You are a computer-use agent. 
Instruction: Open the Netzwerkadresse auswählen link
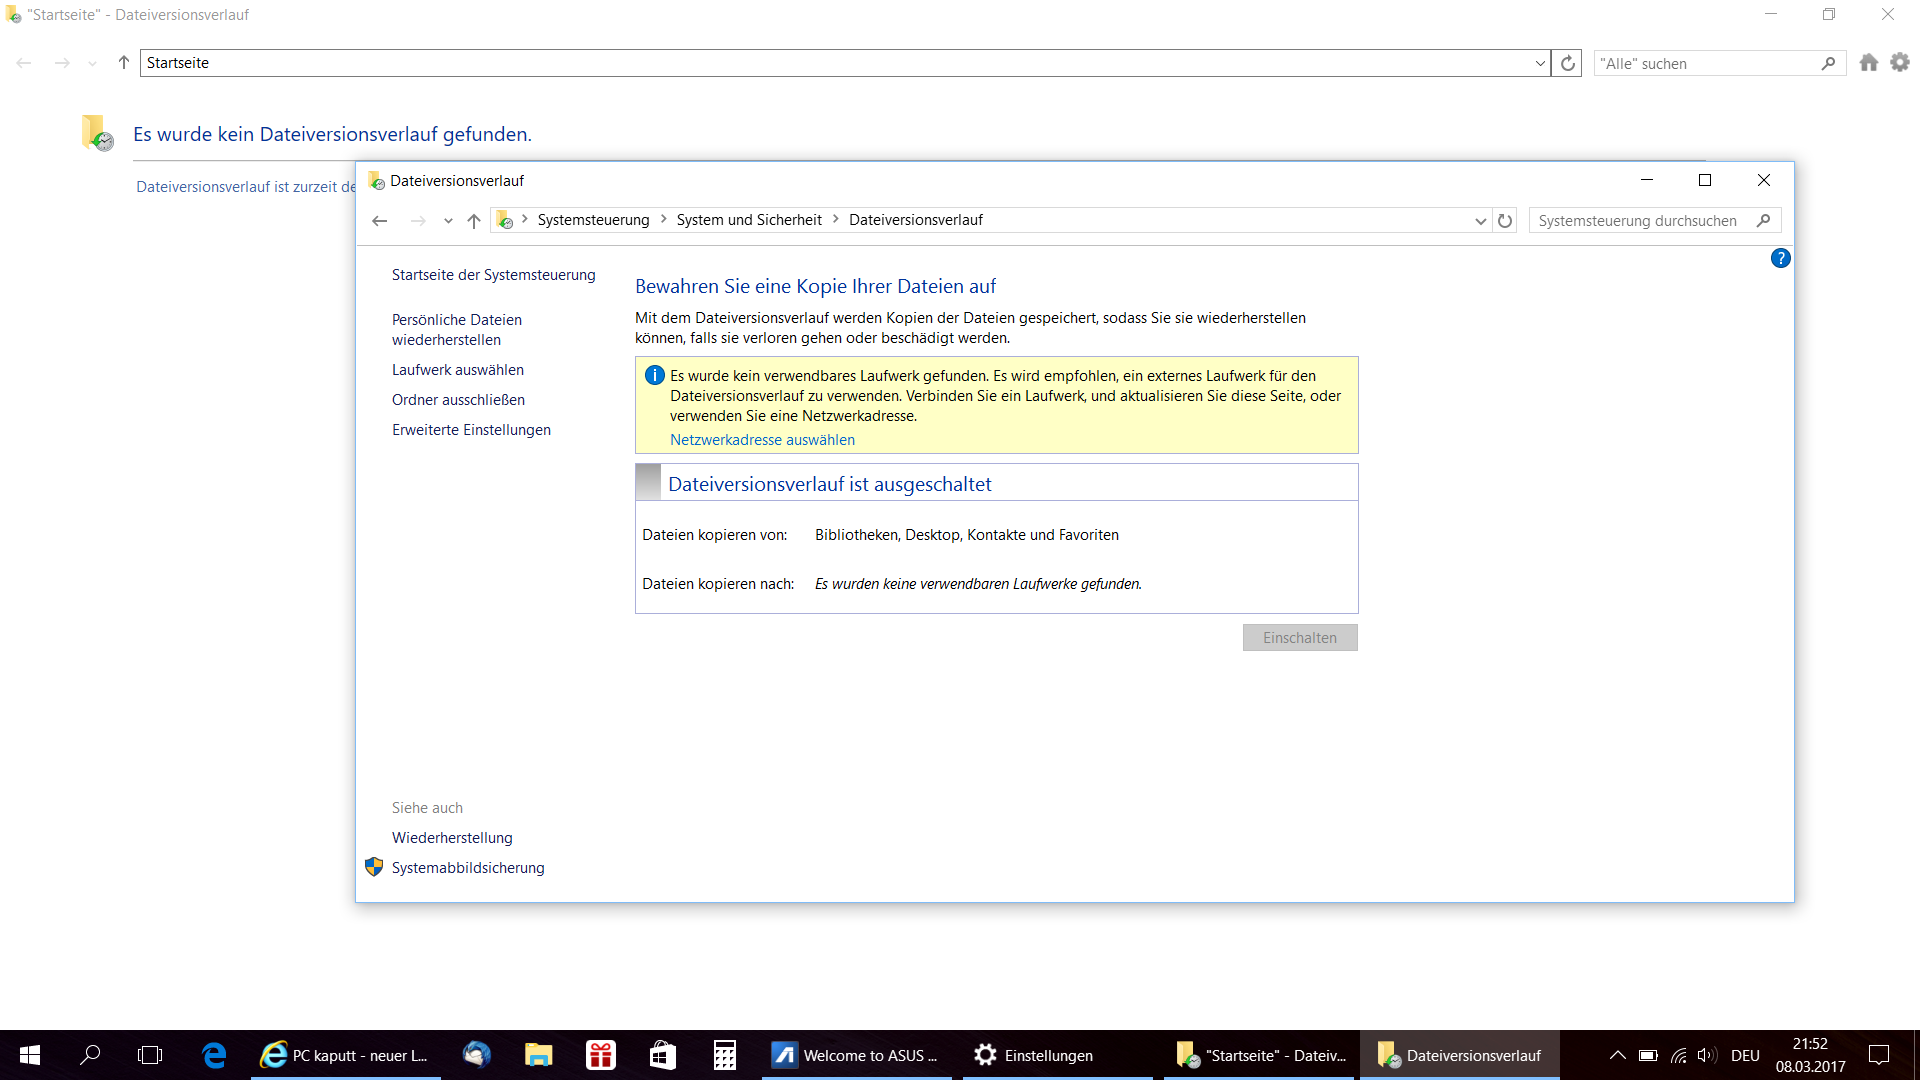[x=762, y=440]
